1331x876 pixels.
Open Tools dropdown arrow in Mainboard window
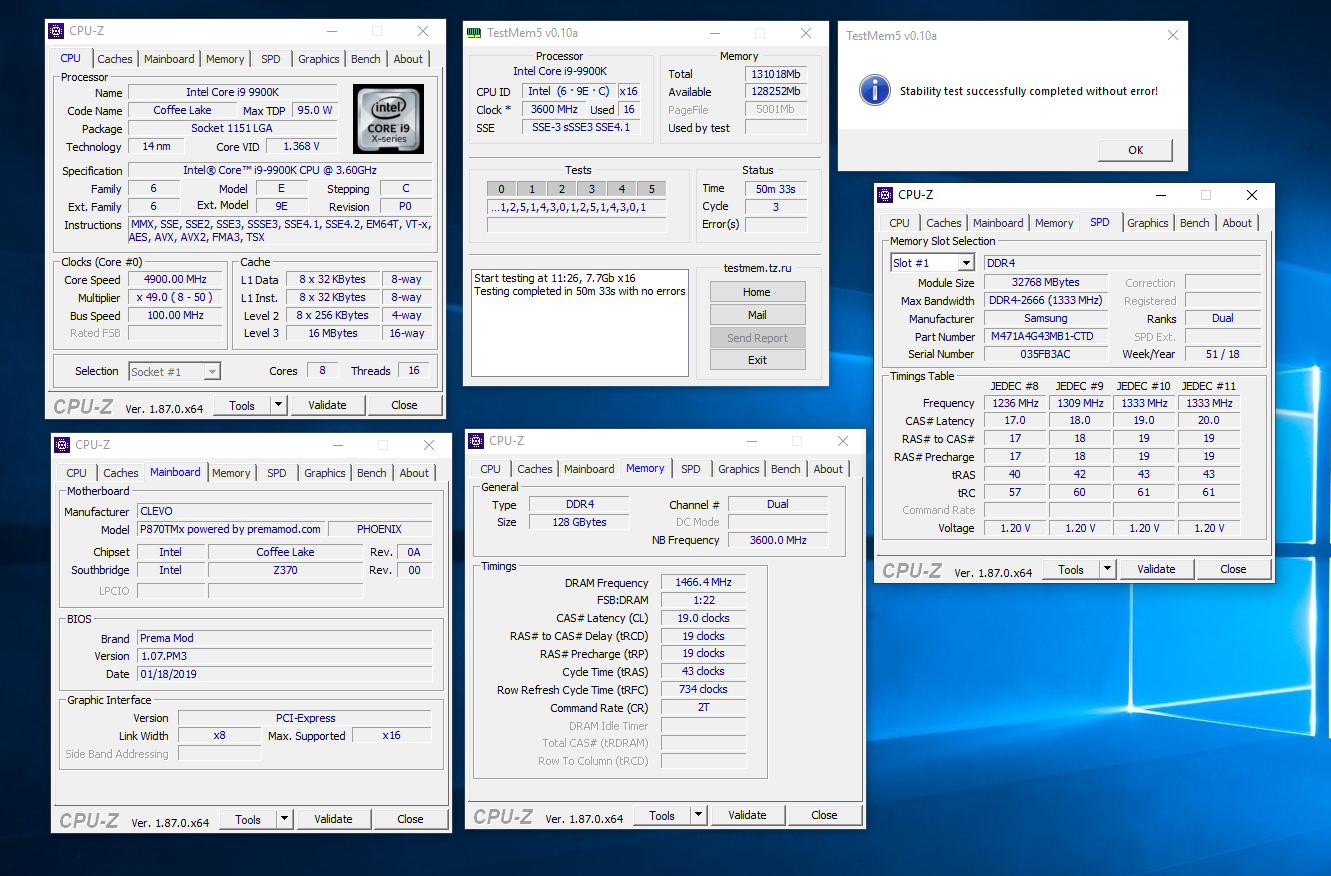tap(284, 819)
